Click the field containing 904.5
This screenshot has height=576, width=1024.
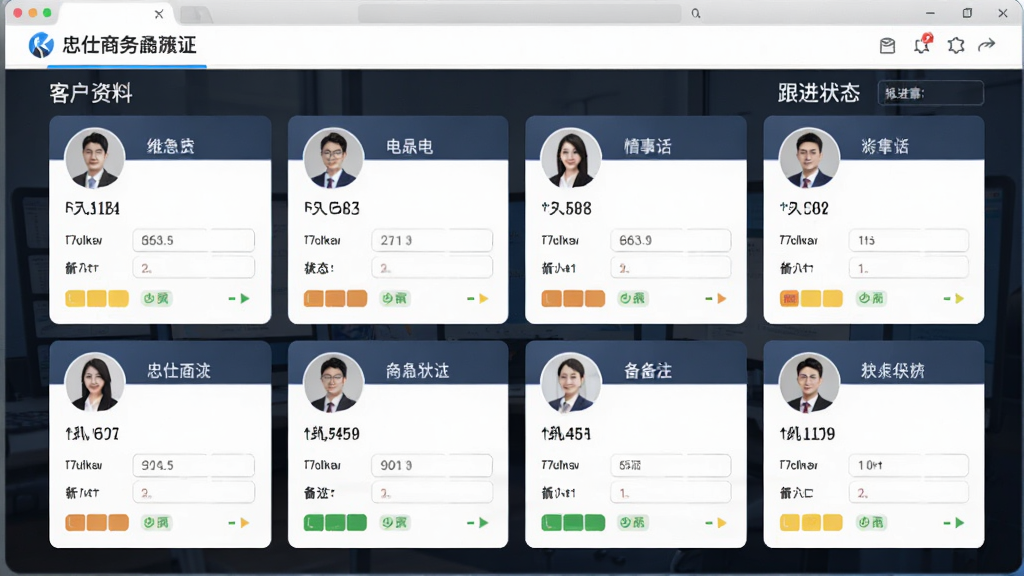click(x=193, y=465)
